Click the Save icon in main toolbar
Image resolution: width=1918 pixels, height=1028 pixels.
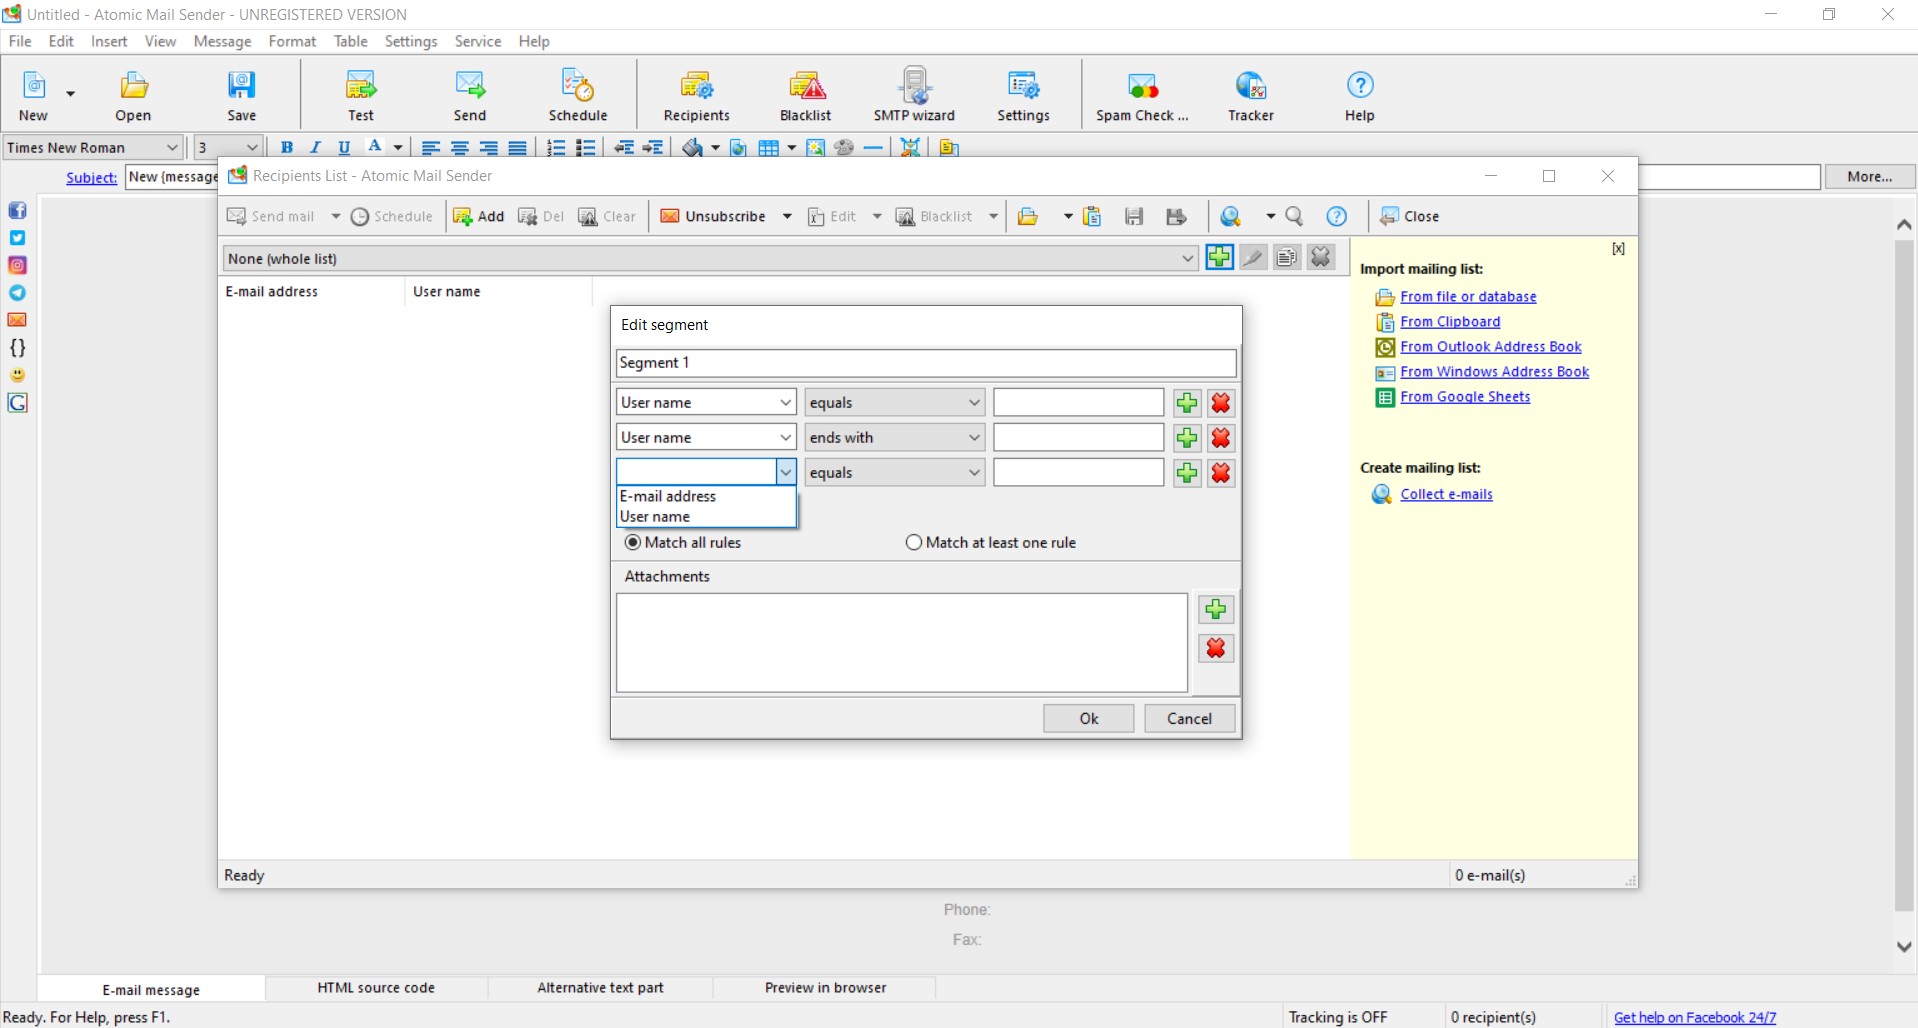241,95
